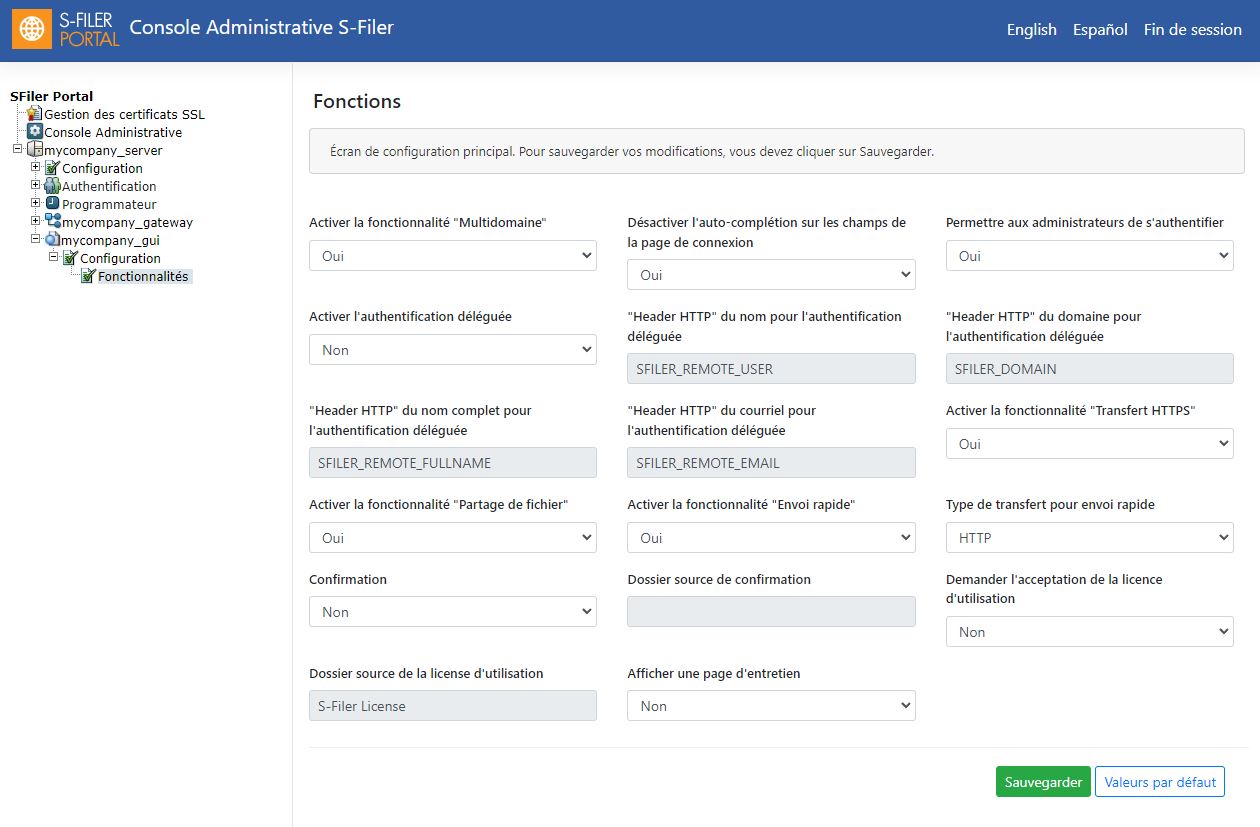The height and width of the screenshot is (827, 1260).
Task: Click the SFILER_REMOTE_USER header field
Action: point(771,369)
